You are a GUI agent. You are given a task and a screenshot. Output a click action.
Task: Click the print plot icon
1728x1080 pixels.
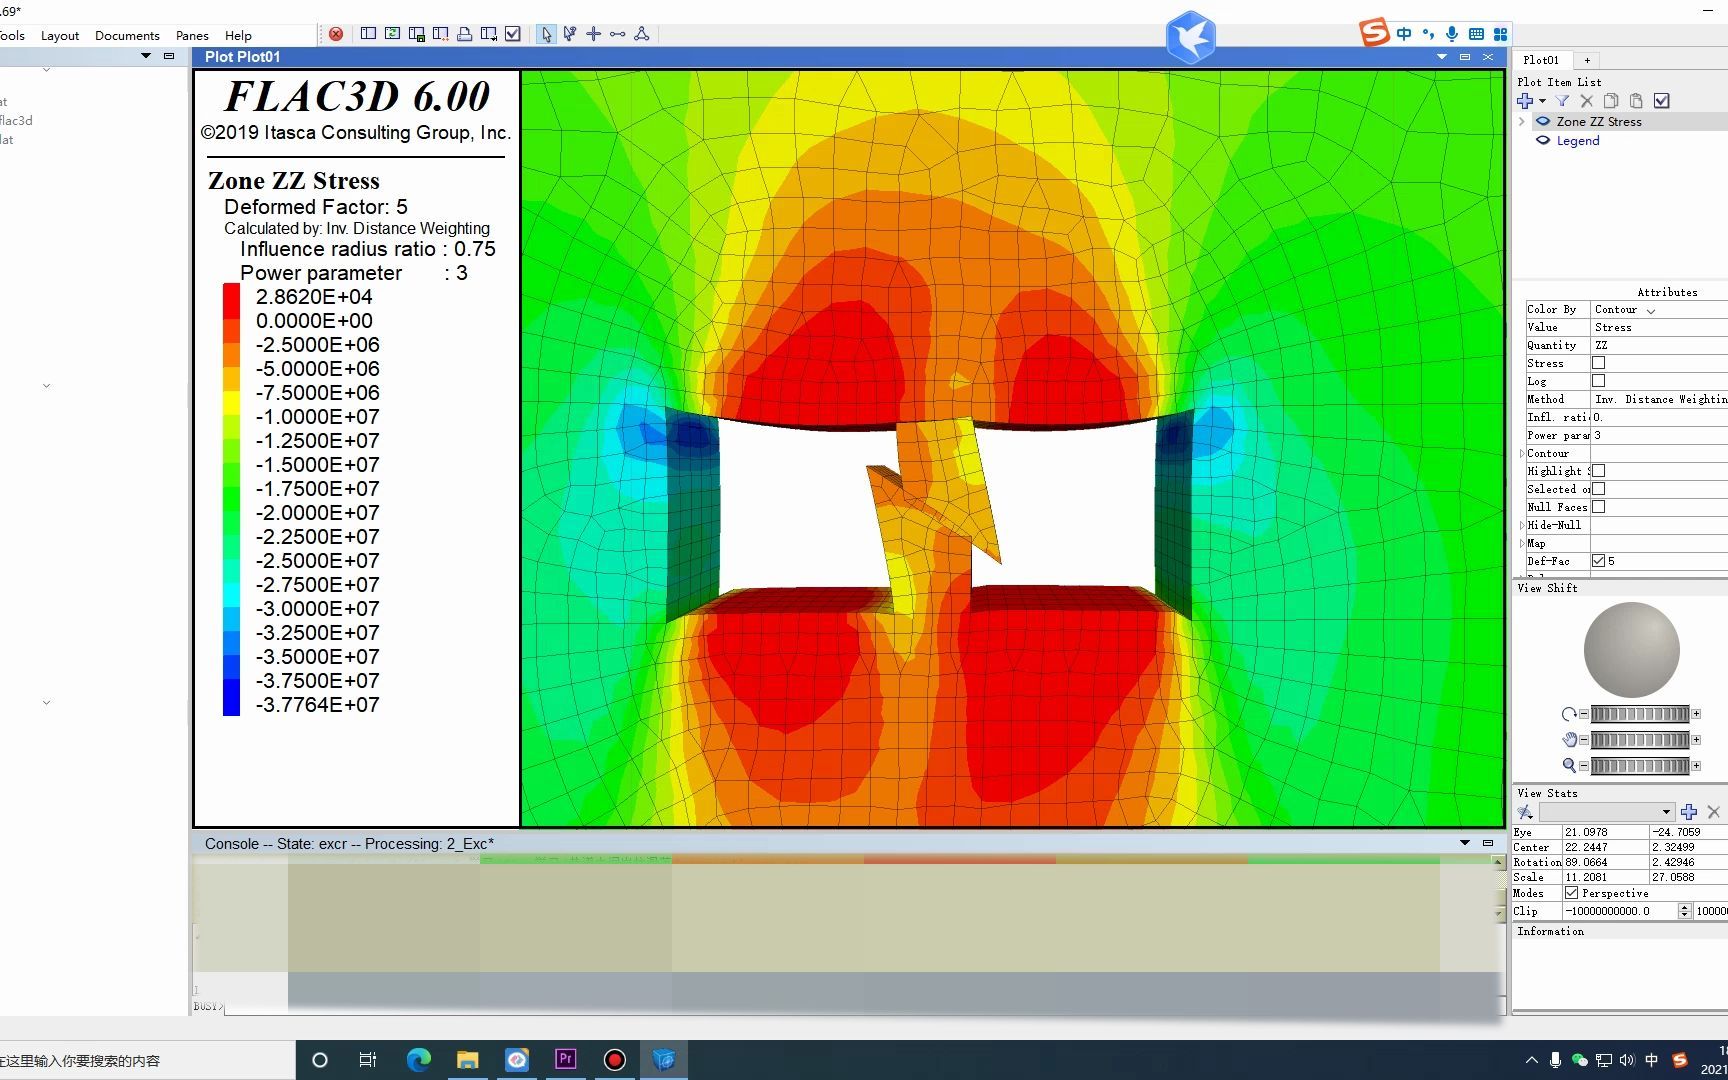coord(464,34)
